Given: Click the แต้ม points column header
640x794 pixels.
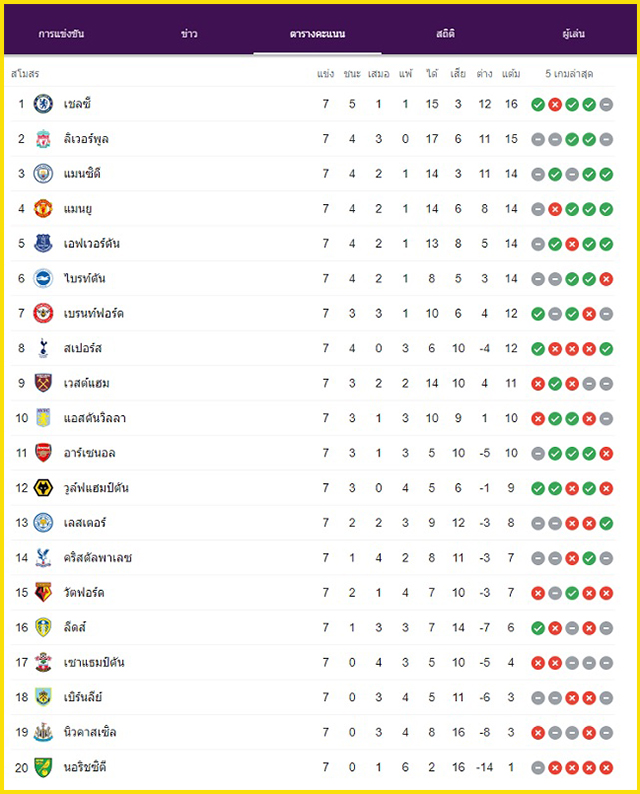Looking at the screenshot, I should click(x=511, y=74).
